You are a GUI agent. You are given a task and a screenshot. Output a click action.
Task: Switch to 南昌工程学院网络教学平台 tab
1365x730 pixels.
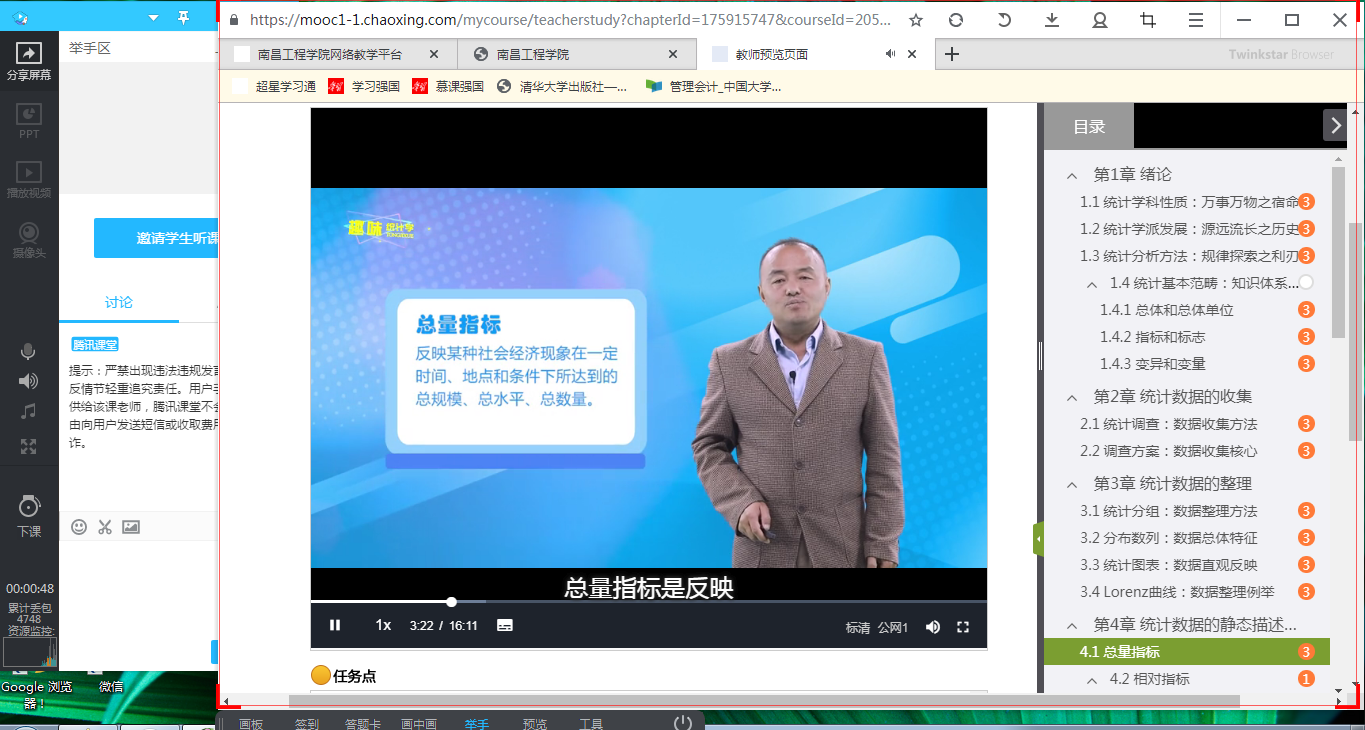330,55
